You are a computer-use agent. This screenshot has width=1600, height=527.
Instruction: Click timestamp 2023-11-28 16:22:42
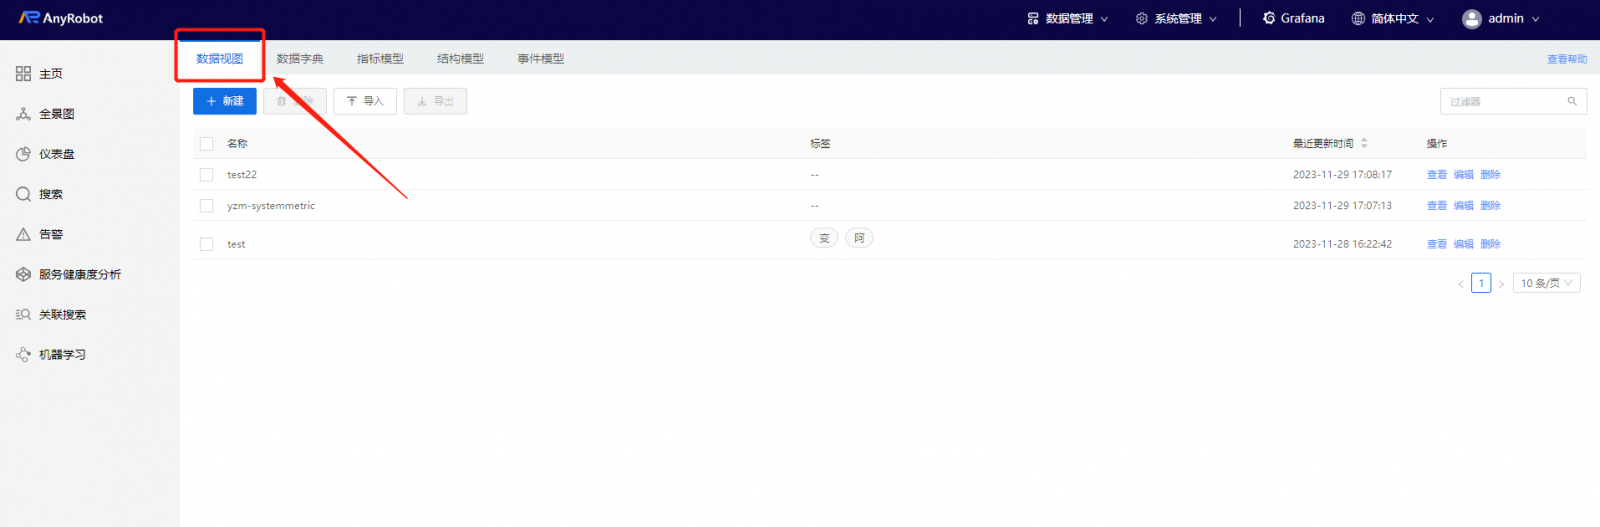1342,244
